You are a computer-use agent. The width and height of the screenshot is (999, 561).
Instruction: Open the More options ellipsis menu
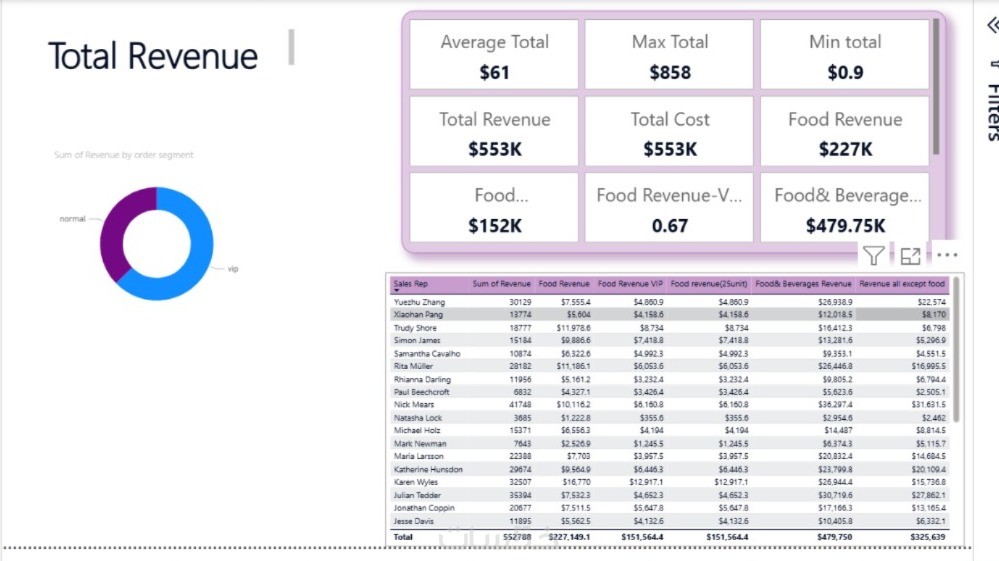(x=947, y=256)
